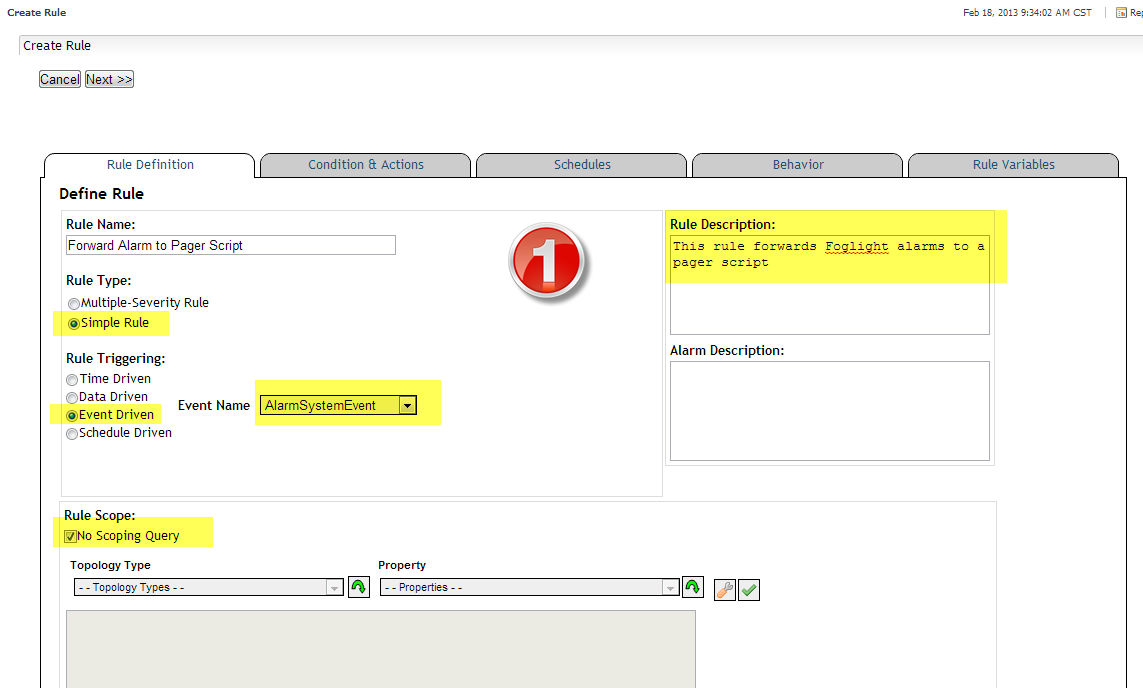Image resolution: width=1143 pixels, height=688 pixels.
Task: Switch to the Condition & Actions tab
Action: click(365, 165)
